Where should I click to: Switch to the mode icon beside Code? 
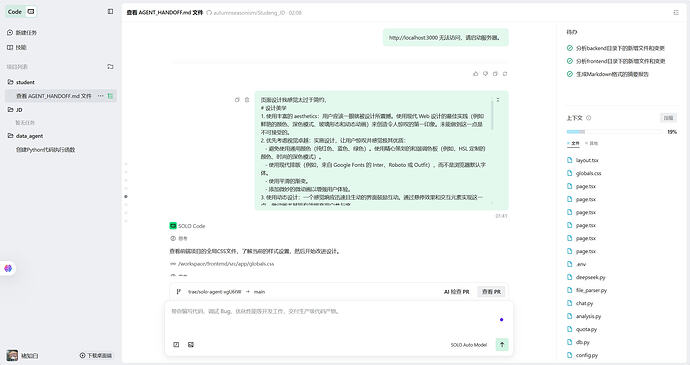(x=31, y=12)
